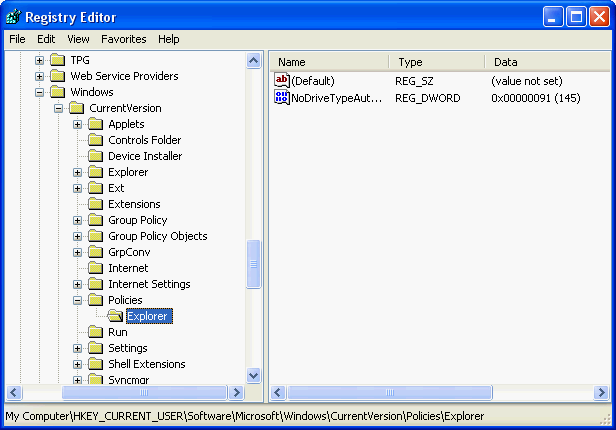Open the View menu
Screen dimensions: 616x430
[78, 39]
